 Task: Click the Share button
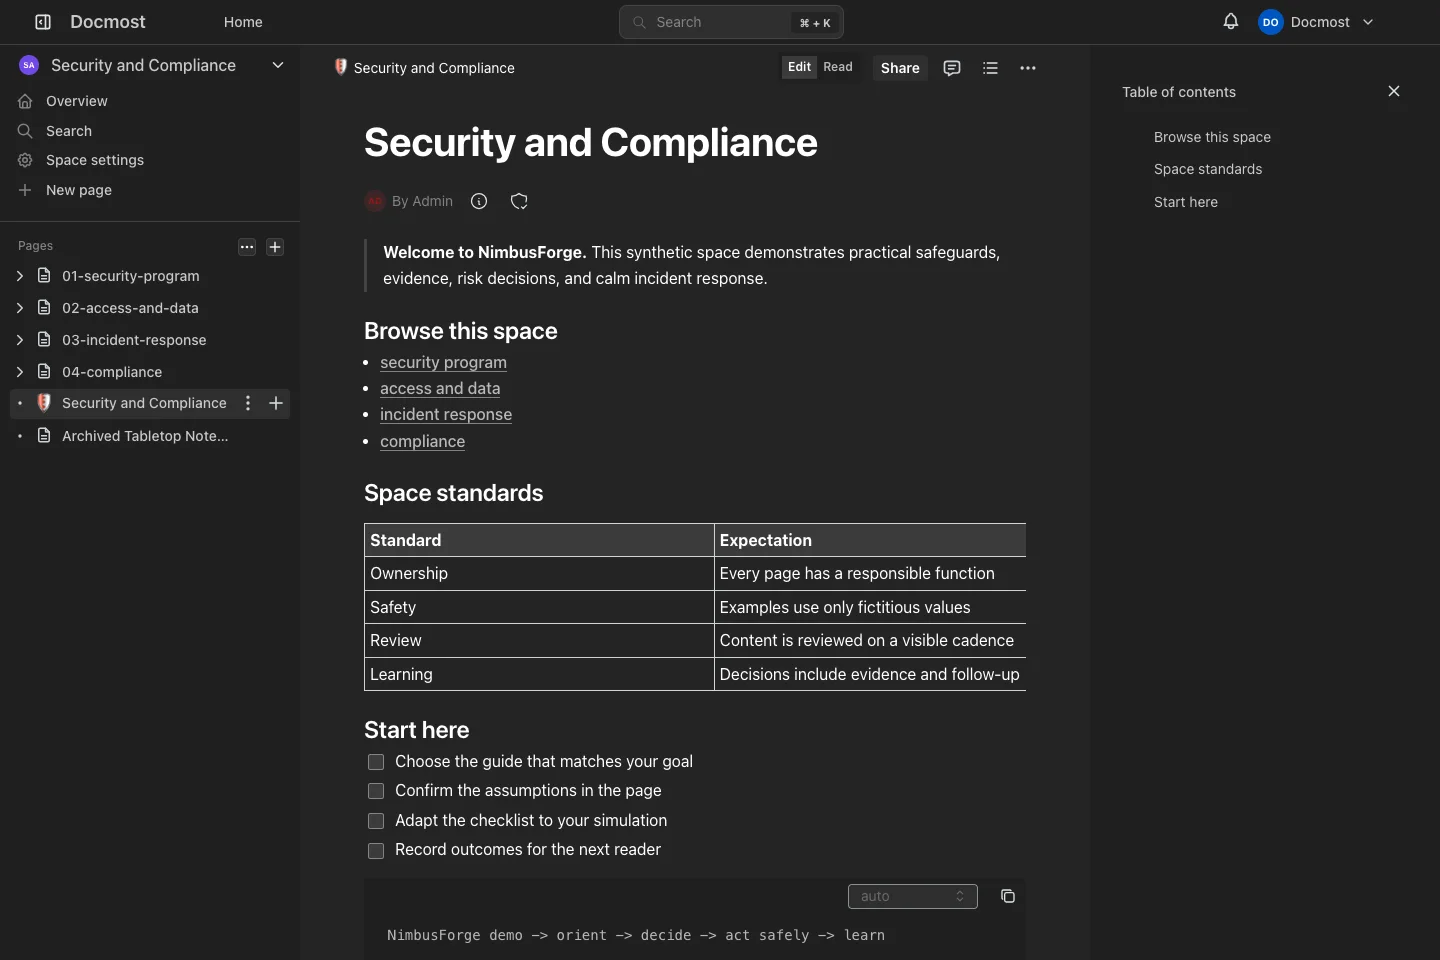(900, 68)
